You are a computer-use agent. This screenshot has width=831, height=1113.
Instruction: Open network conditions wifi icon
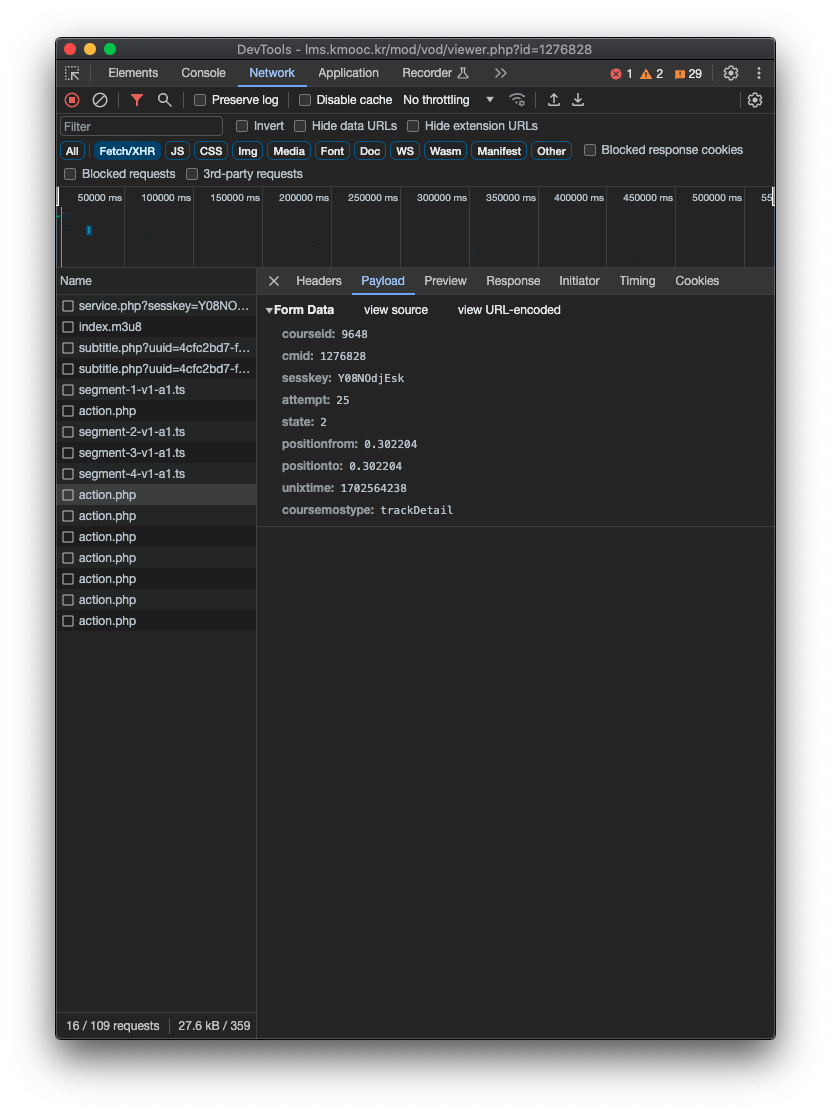[x=517, y=100]
